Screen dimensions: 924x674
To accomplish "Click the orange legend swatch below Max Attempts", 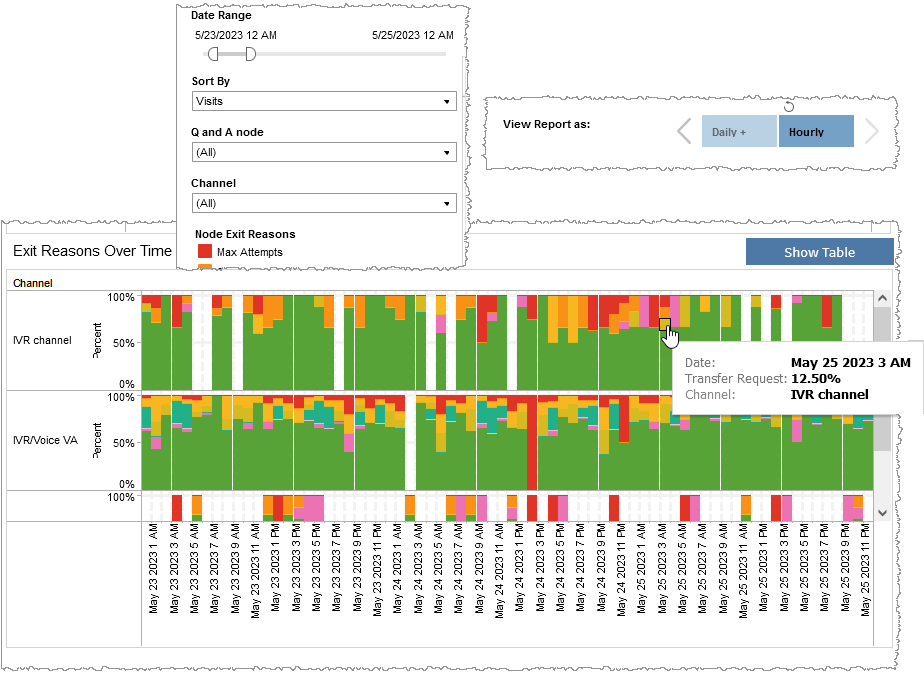I will tap(203, 268).
